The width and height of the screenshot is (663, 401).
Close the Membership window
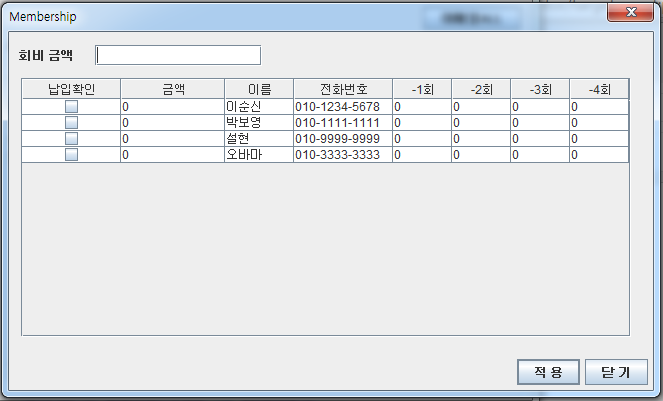[630, 12]
